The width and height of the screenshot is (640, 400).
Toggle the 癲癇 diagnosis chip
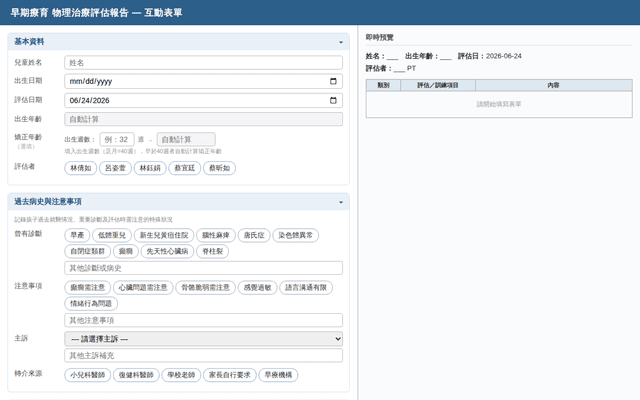126,251
